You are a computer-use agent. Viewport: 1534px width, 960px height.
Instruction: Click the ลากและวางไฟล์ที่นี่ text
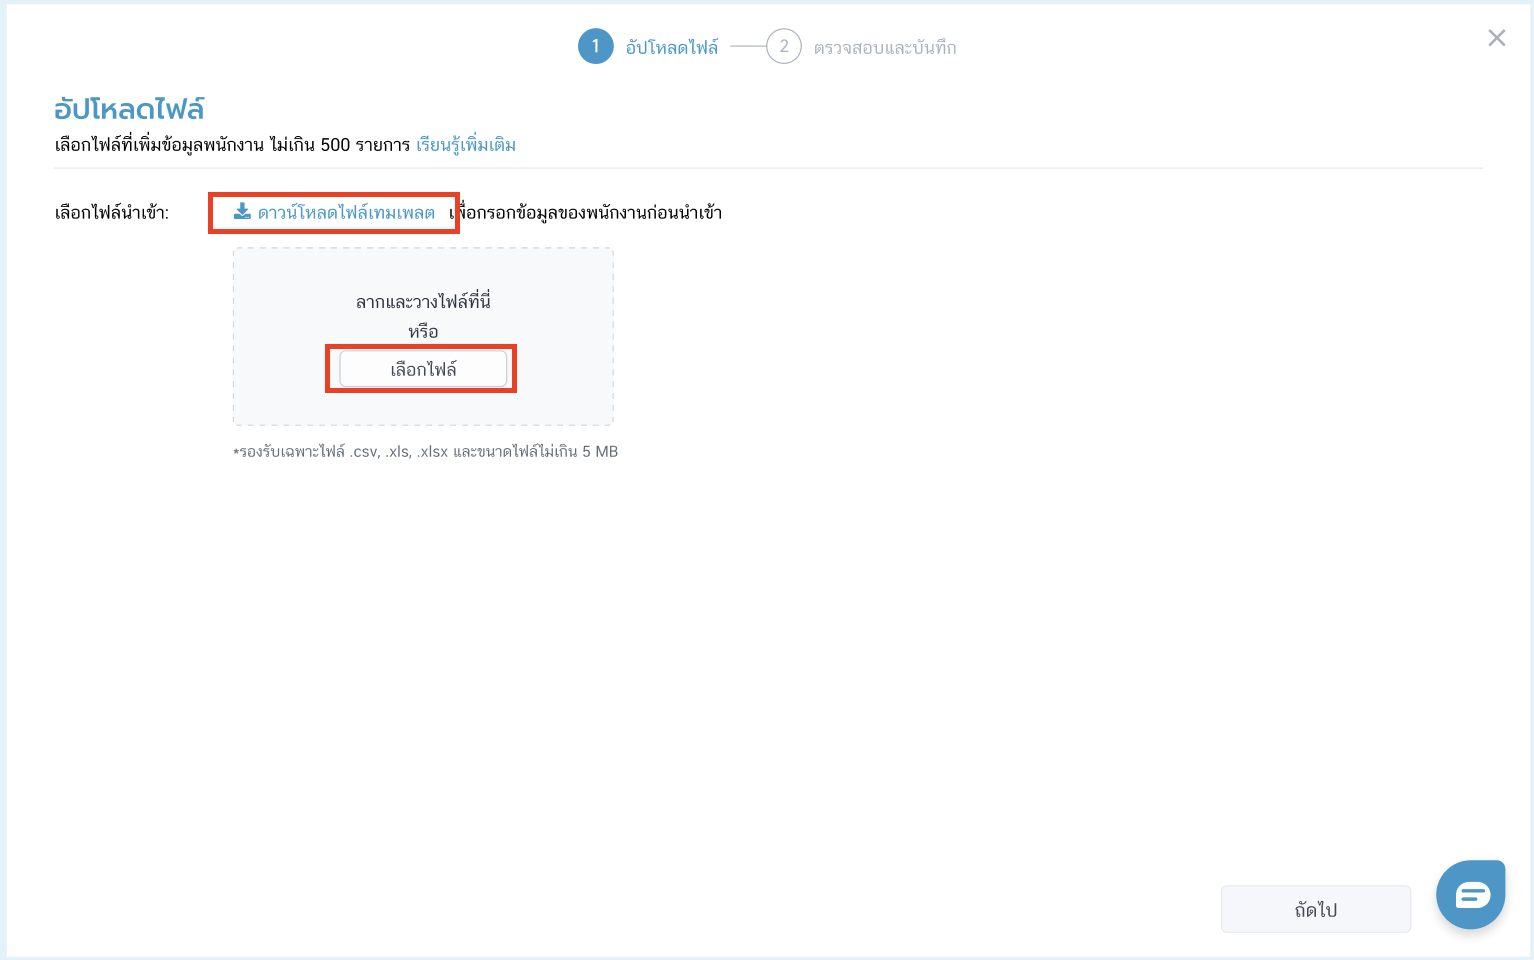[x=423, y=301]
